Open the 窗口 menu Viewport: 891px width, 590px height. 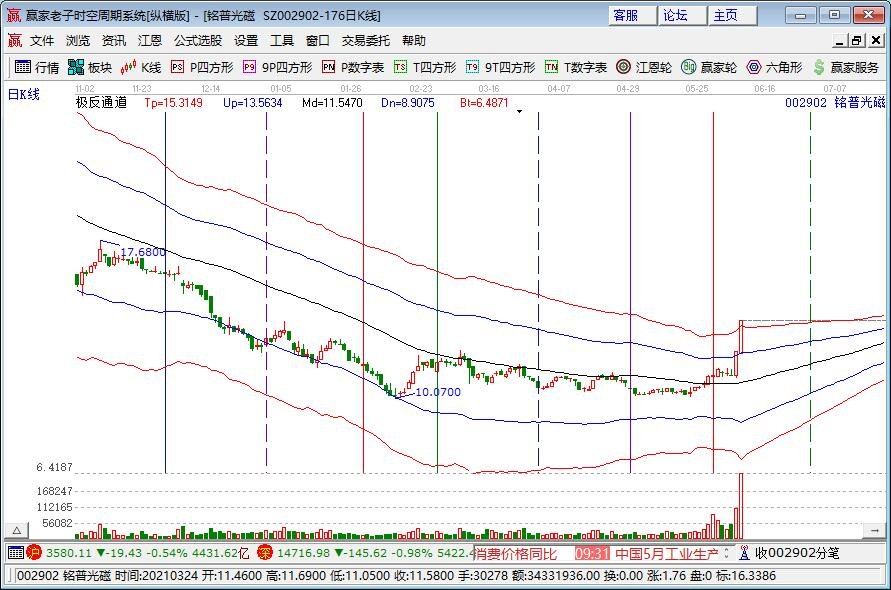point(318,40)
